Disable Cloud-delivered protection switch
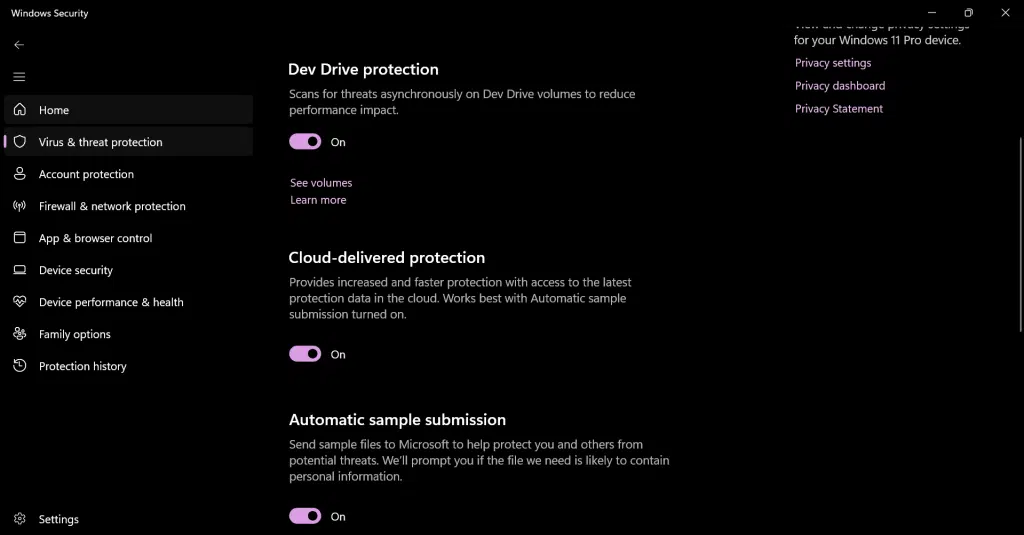 (305, 354)
